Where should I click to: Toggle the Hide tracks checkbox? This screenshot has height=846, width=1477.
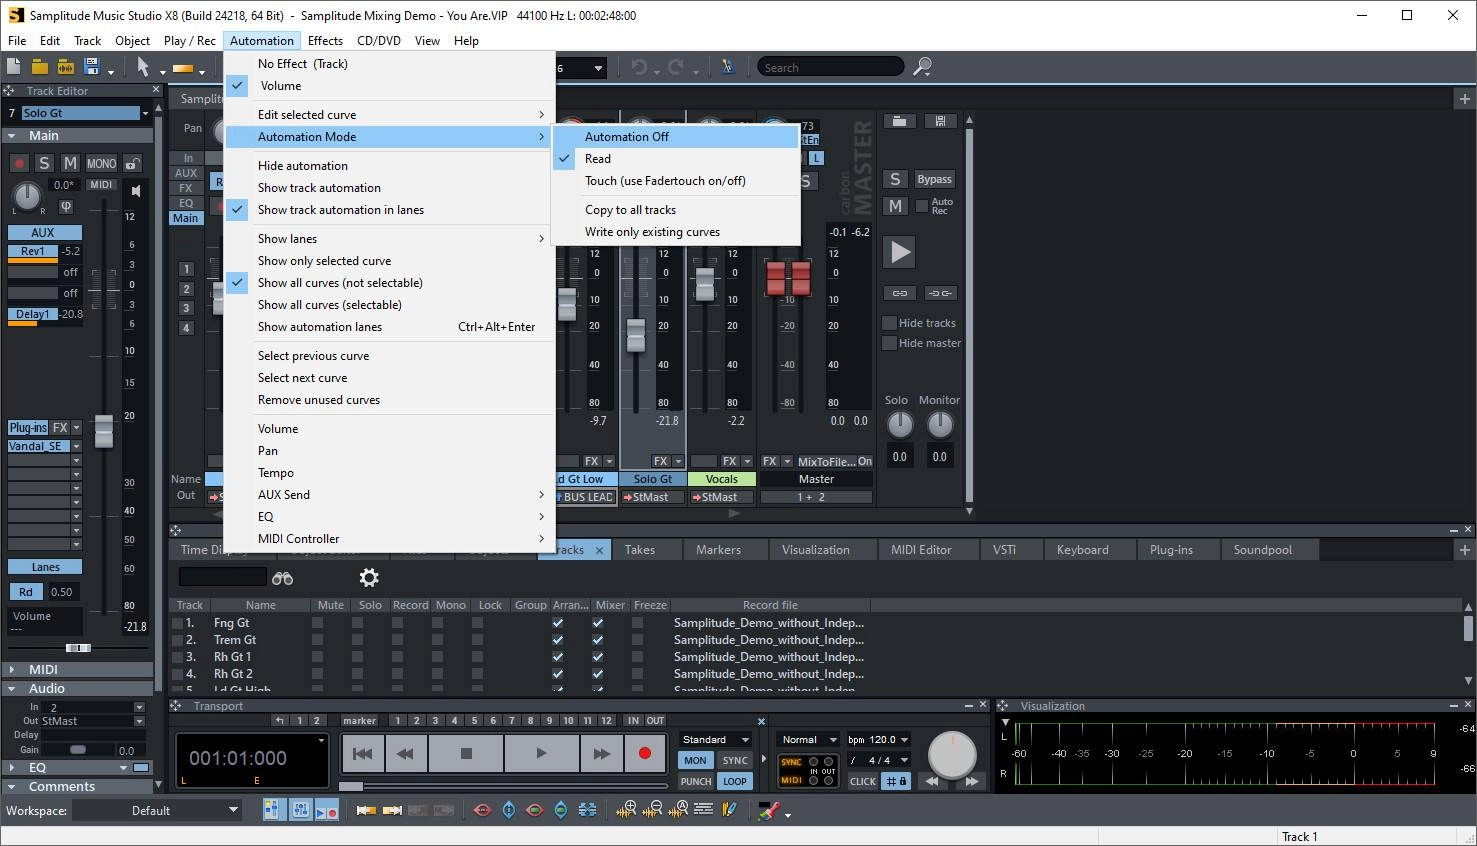[x=889, y=323]
